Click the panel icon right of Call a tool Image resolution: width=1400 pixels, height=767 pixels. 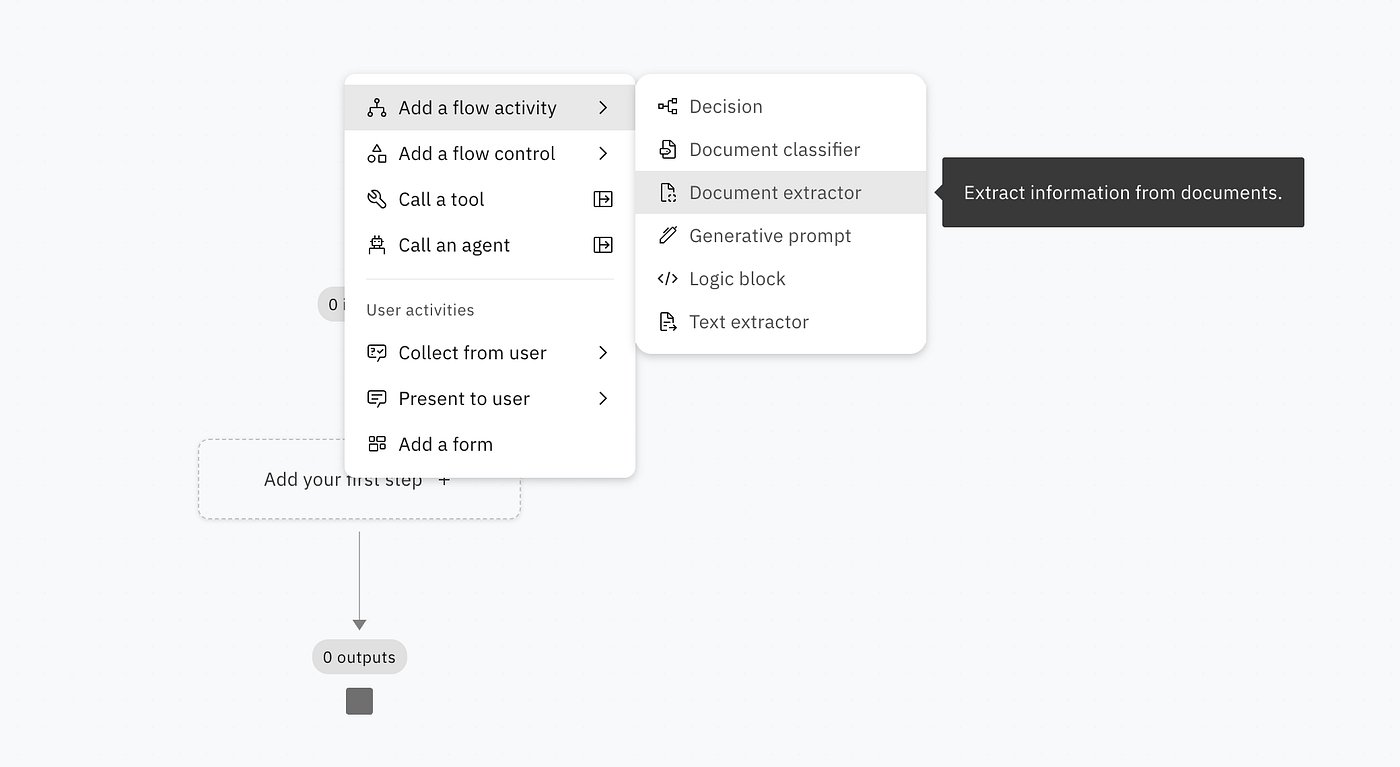click(x=603, y=199)
